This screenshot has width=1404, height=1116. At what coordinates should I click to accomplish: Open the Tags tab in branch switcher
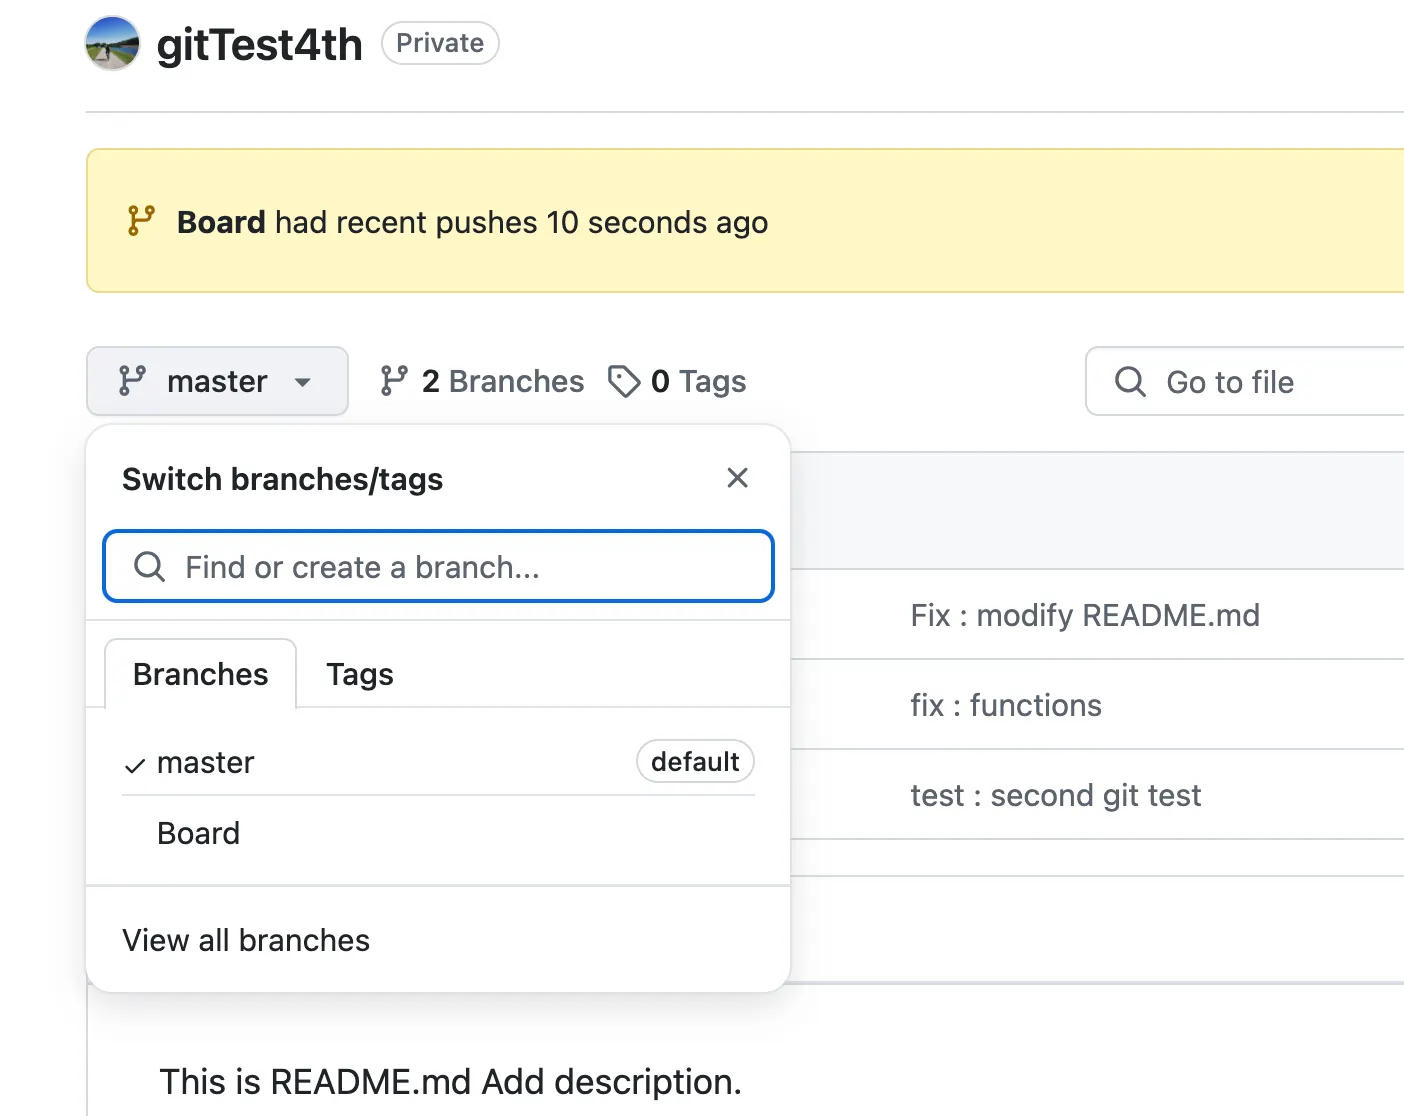(x=360, y=675)
